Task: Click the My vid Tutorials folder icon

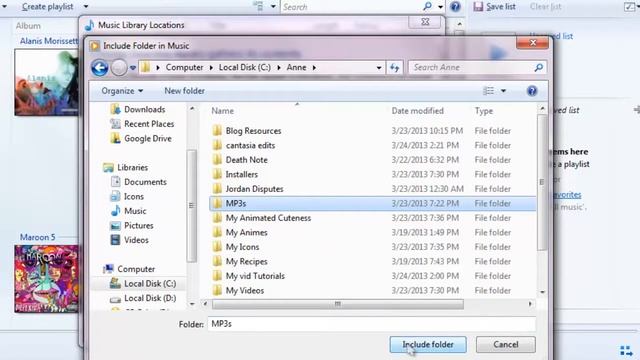Action: point(217,276)
